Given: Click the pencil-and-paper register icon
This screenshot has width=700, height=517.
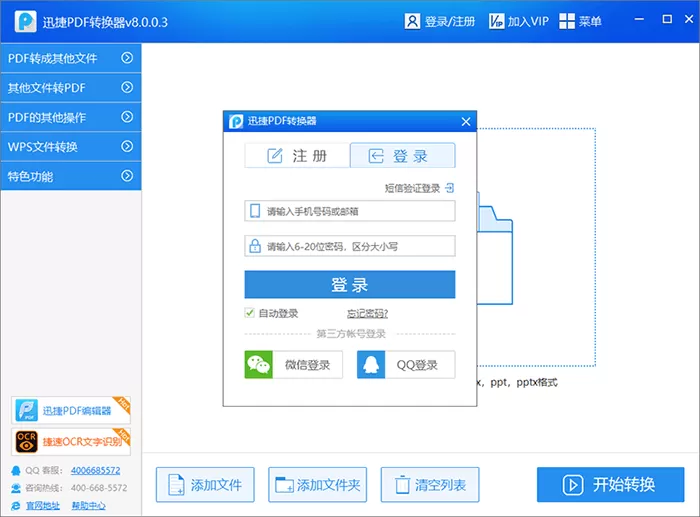Looking at the screenshot, I should click(275, 155).
